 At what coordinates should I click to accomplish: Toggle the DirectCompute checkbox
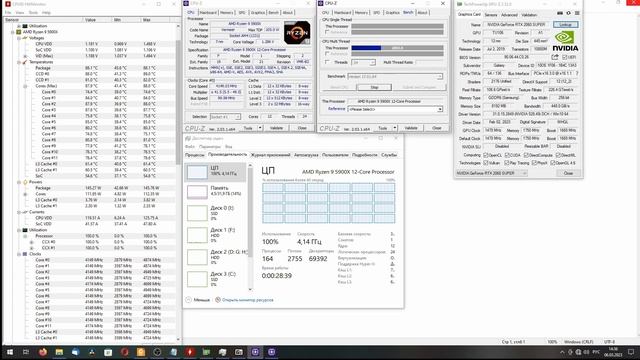pyautogui.click(x=526, y=155)
